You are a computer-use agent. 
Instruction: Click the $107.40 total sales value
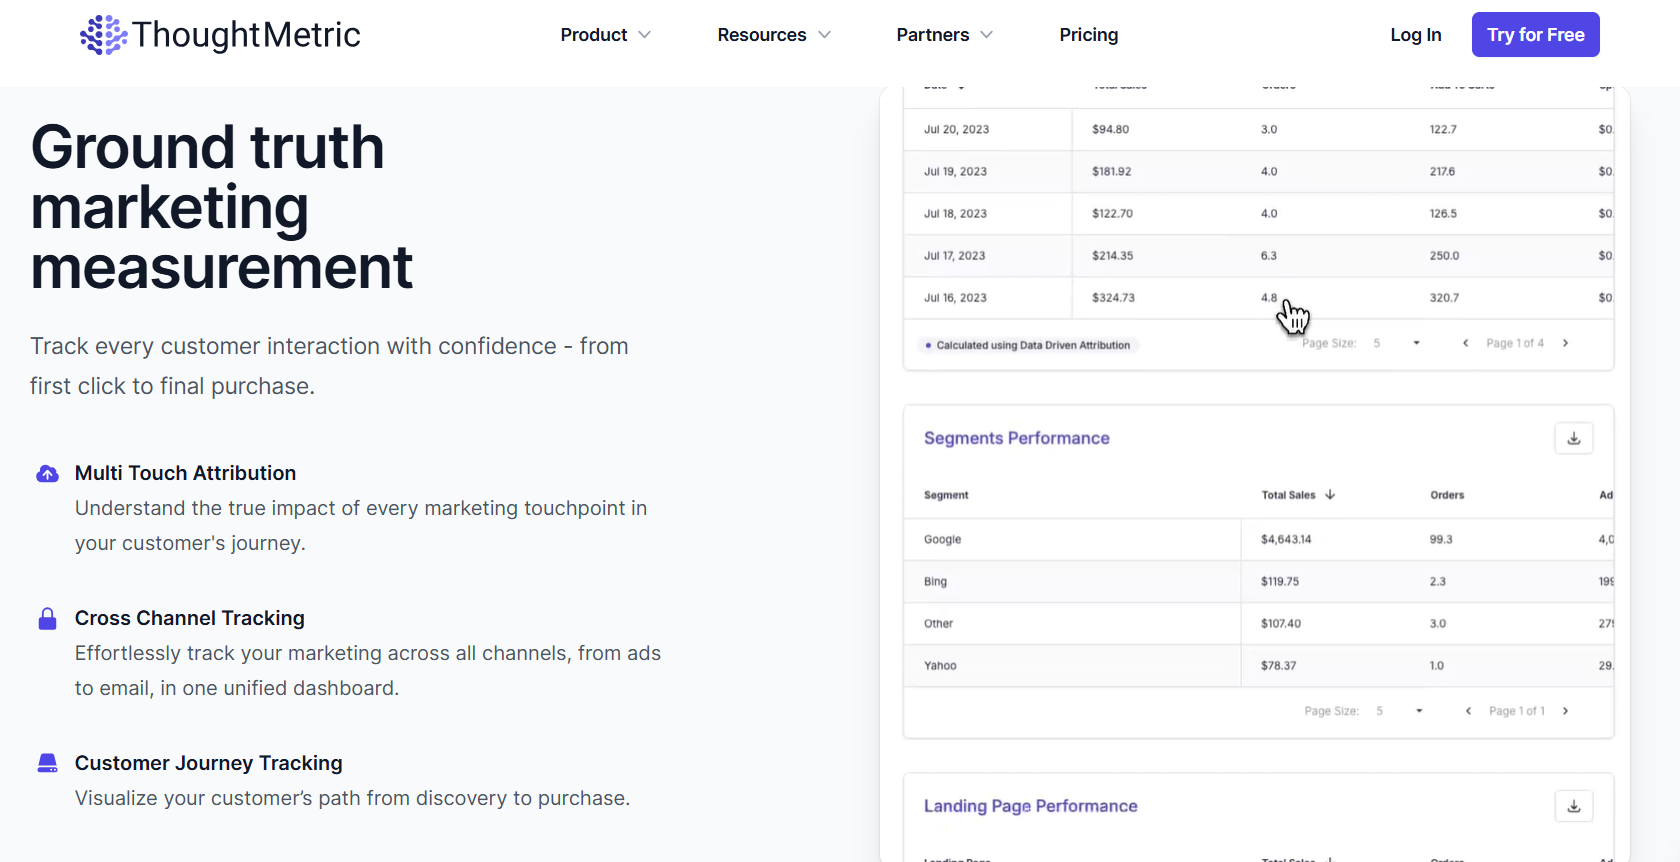pyautogui.click(x=1281, y=623)
